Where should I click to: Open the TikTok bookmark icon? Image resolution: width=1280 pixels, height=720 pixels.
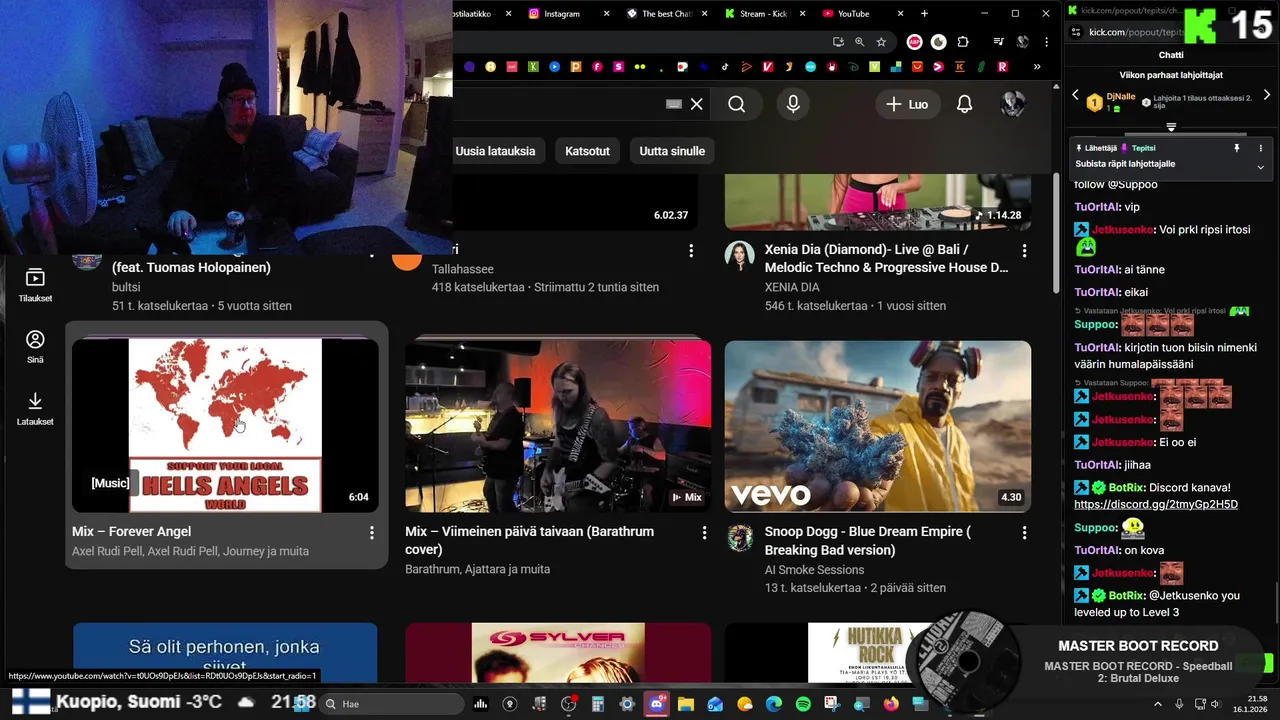(x=725, y=67)
